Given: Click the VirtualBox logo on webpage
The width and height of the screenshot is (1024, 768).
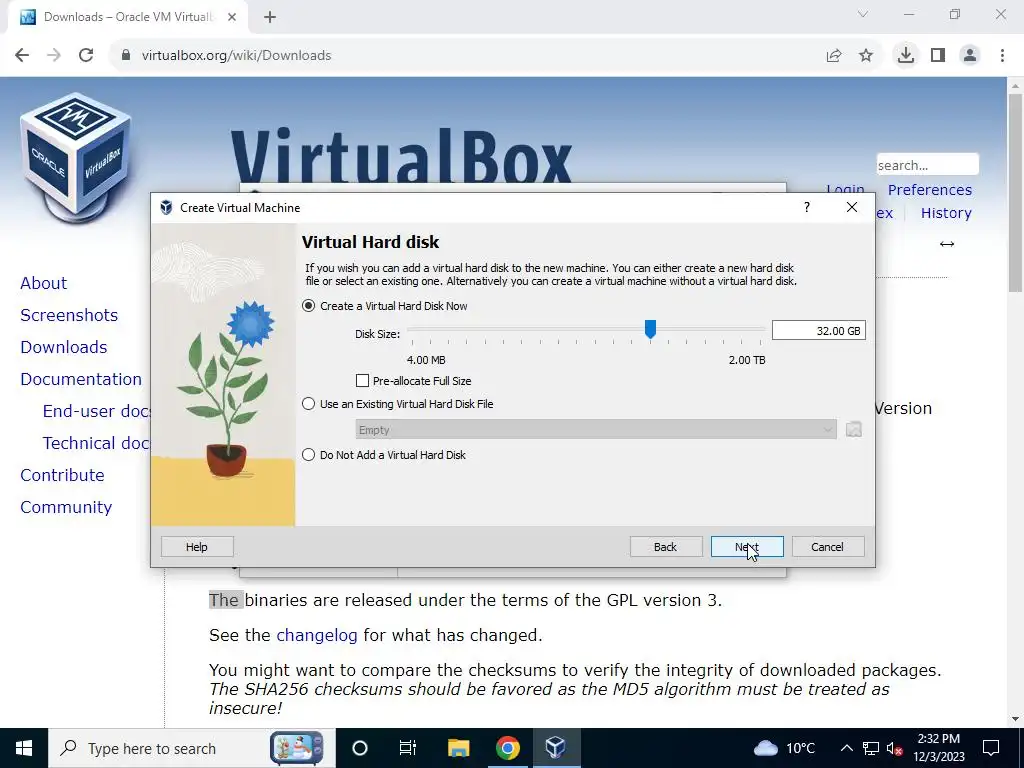Looking at the screenshot, I should (x=76, y=157).
